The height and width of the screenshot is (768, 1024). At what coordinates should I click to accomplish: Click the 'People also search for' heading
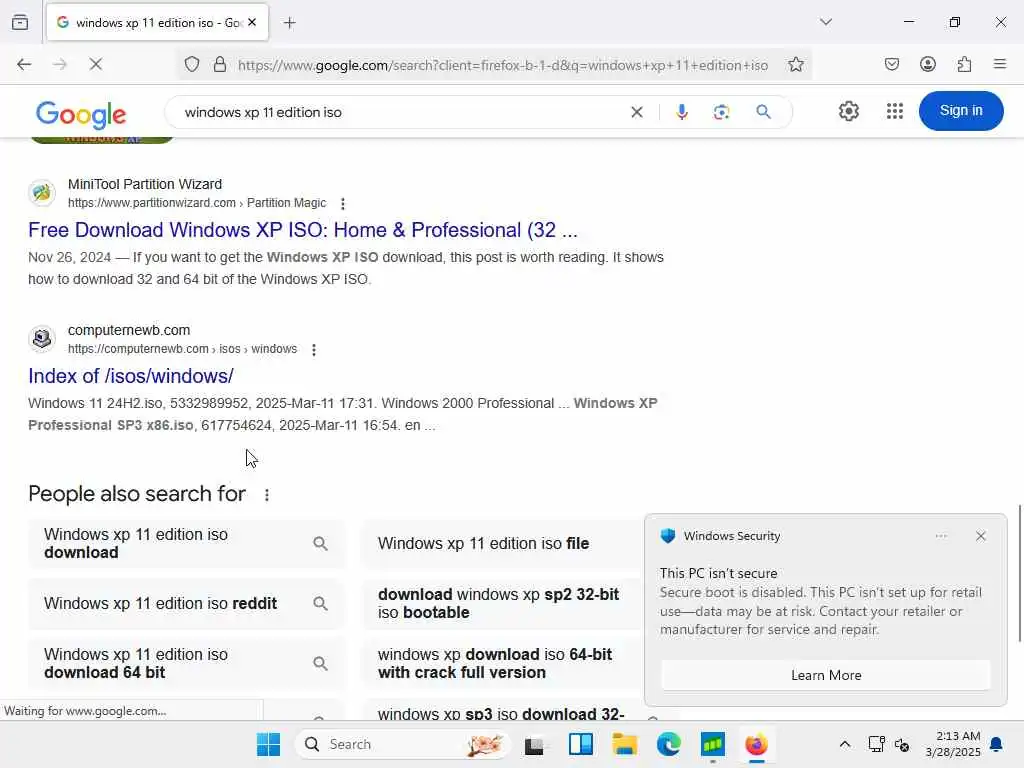coord(136,494)
